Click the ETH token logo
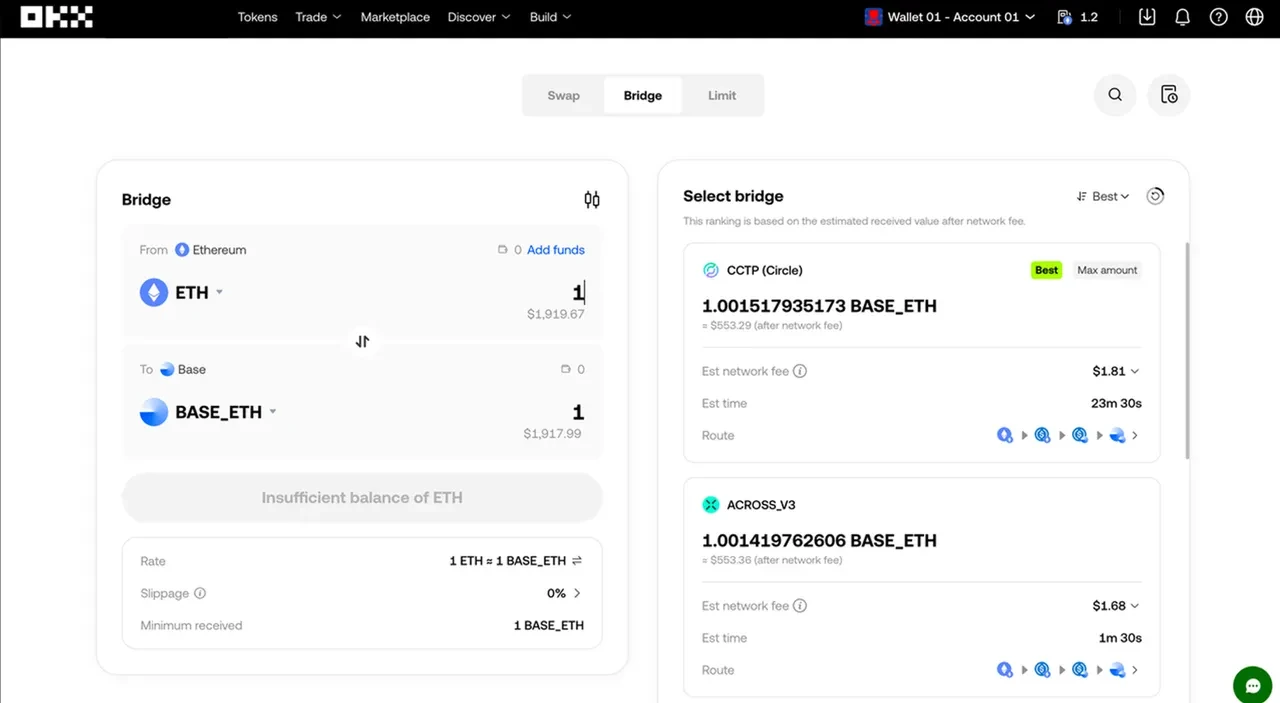 [x=154, y=292]
